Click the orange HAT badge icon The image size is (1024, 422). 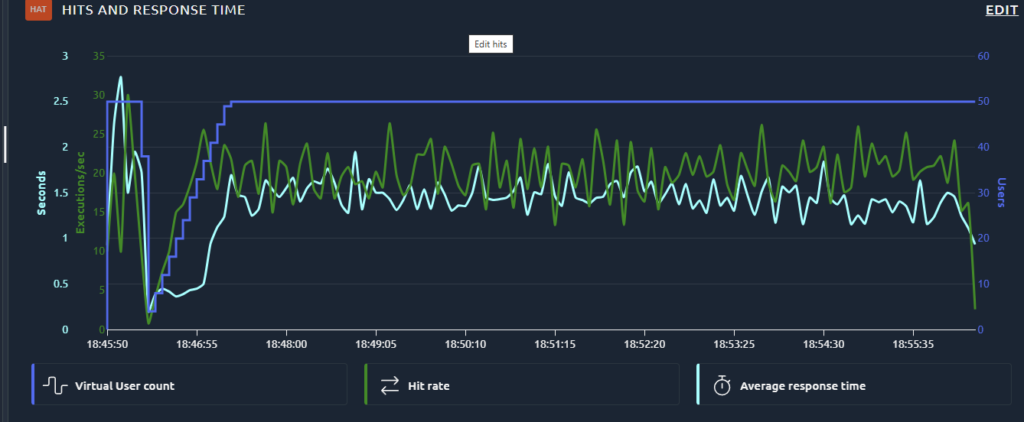tap(38, 10)
